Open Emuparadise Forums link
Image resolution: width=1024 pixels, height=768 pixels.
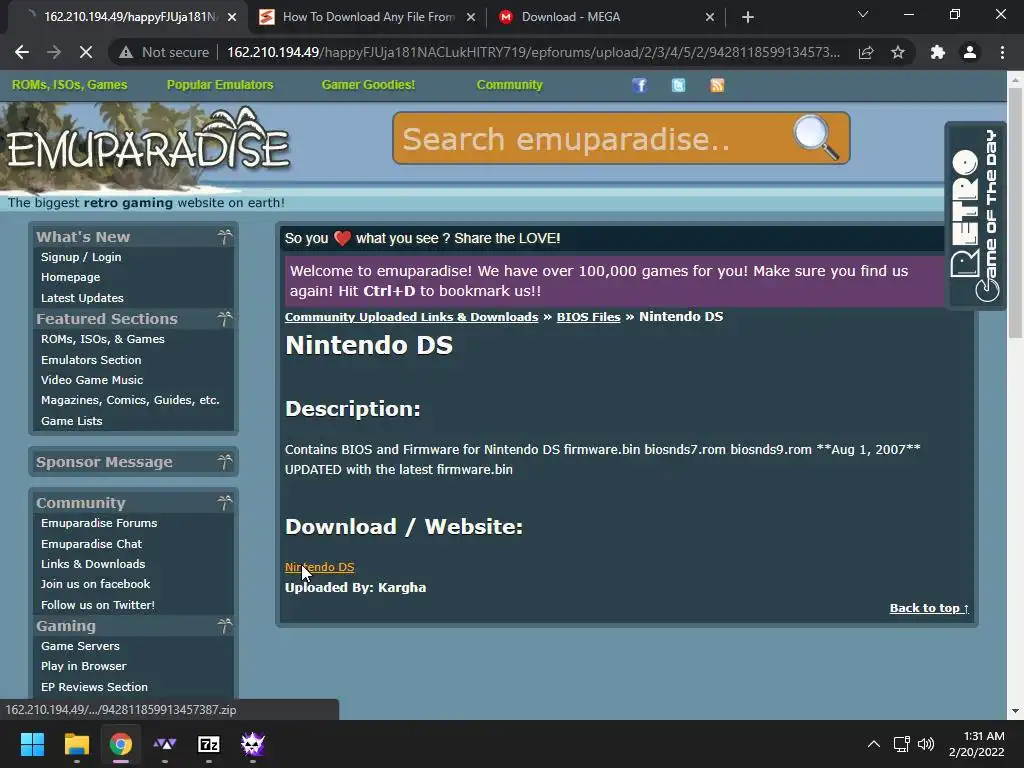(x=99, y=523)
